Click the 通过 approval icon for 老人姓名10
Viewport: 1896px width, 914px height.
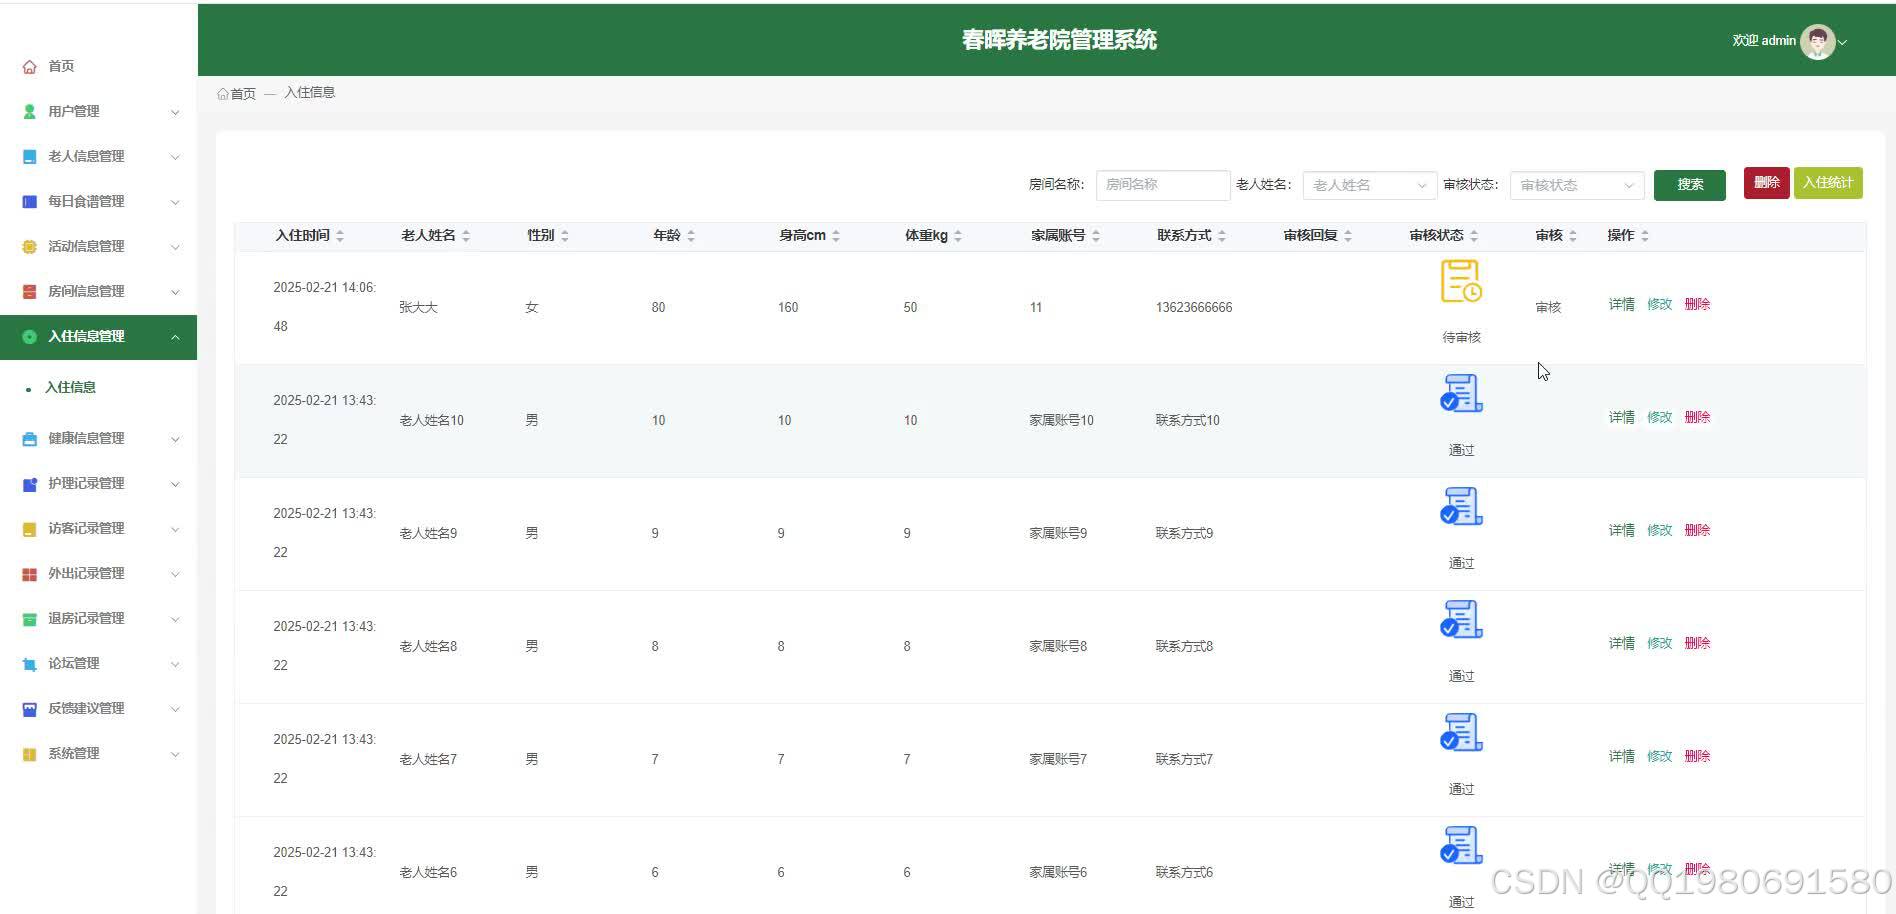coord(1460,394)
